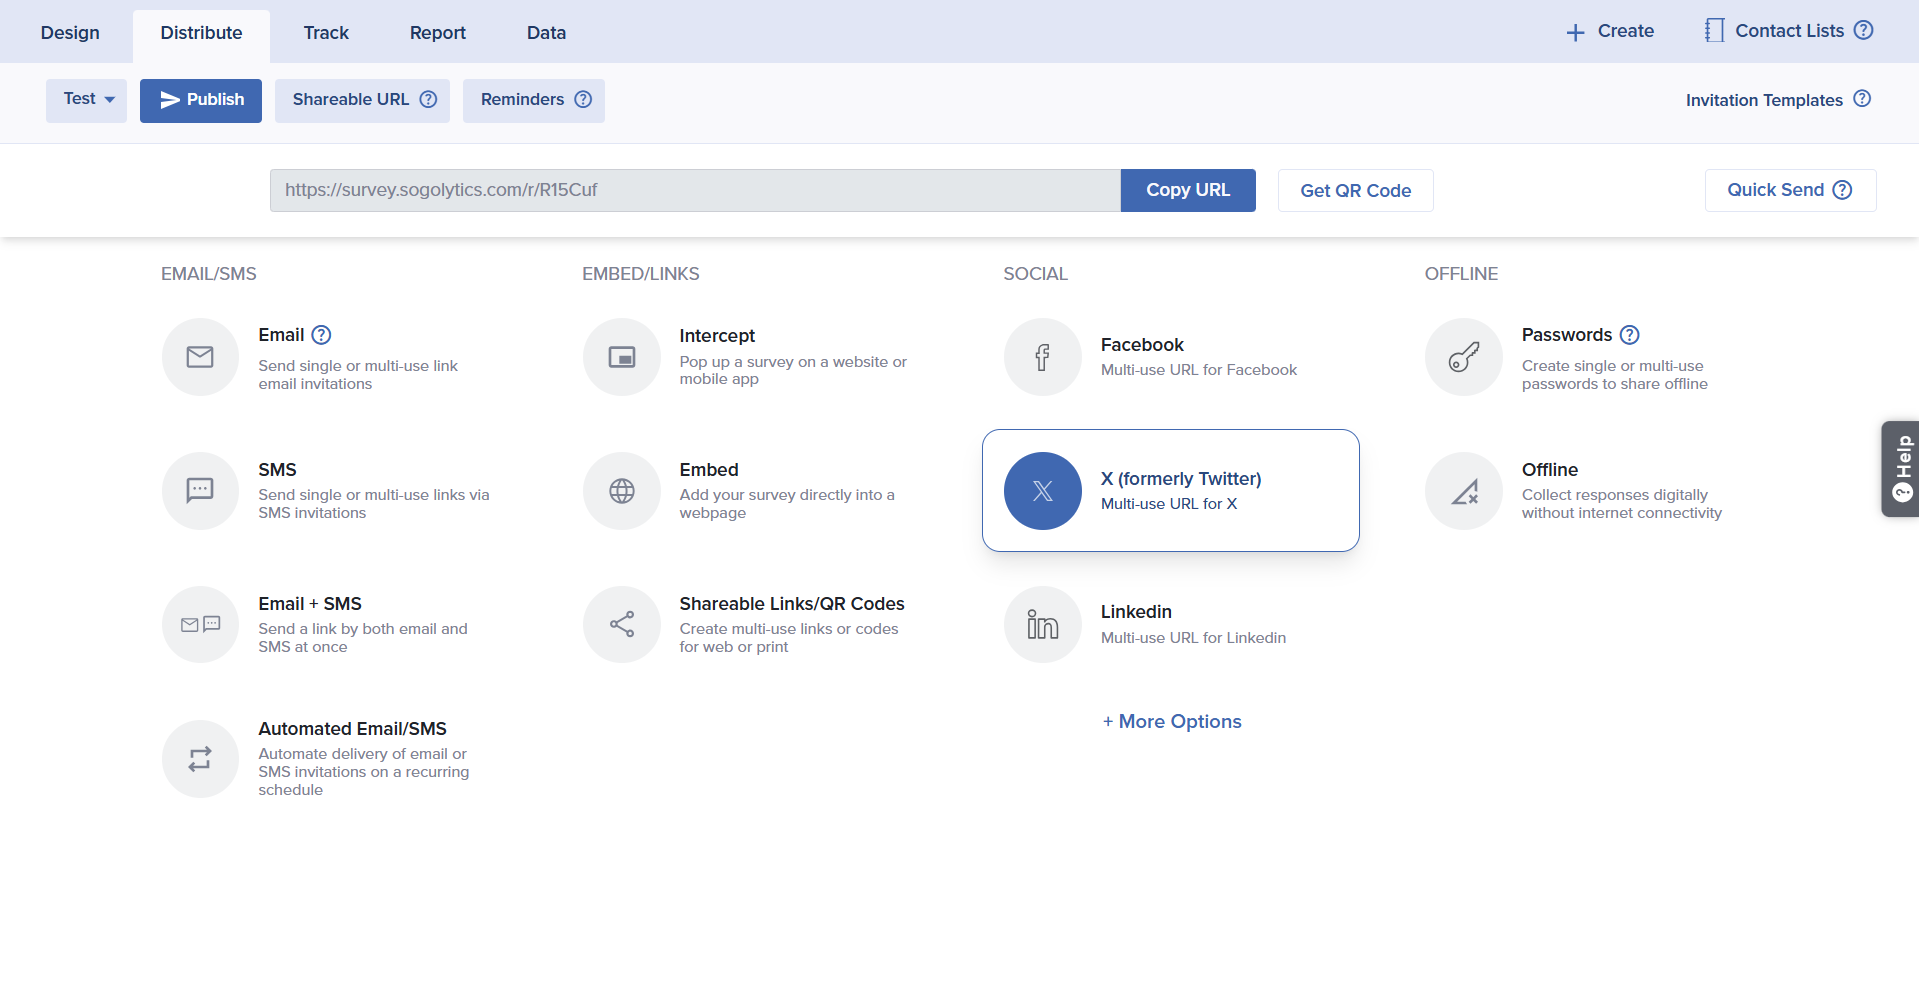Click the Automated Email/SMS repeat icon
This screenshot has width=1919, height=981.
[x=200, y=759]
